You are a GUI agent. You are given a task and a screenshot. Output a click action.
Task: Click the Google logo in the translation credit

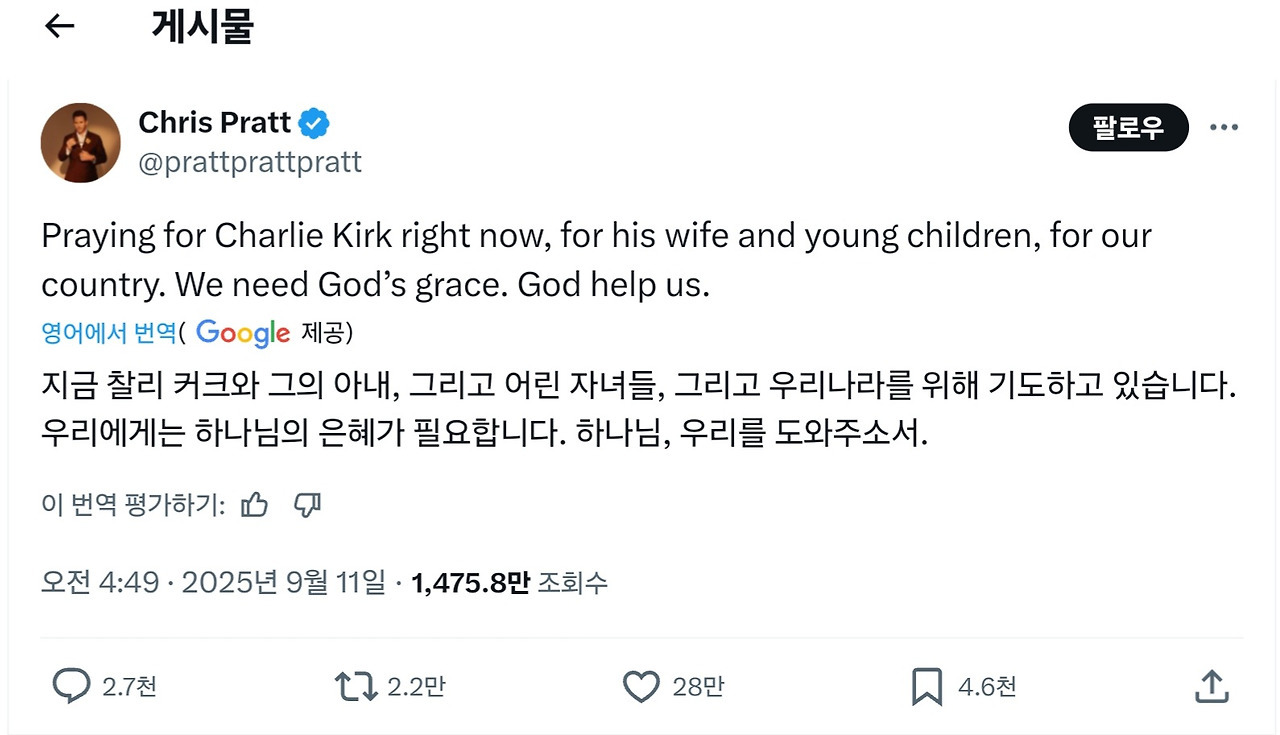(x=243, y=333)
